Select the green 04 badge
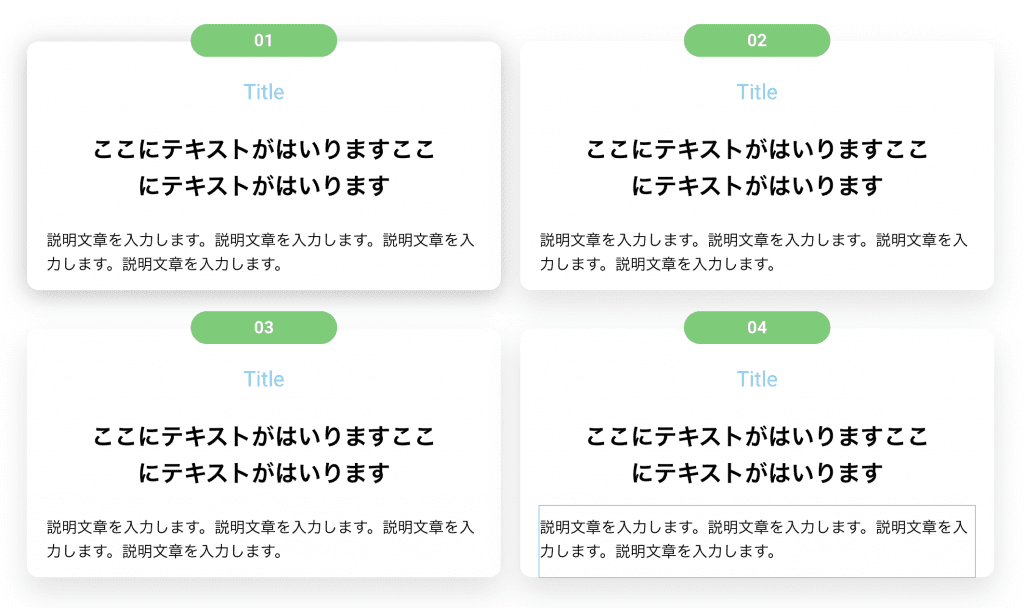 (x=757, y=327)
